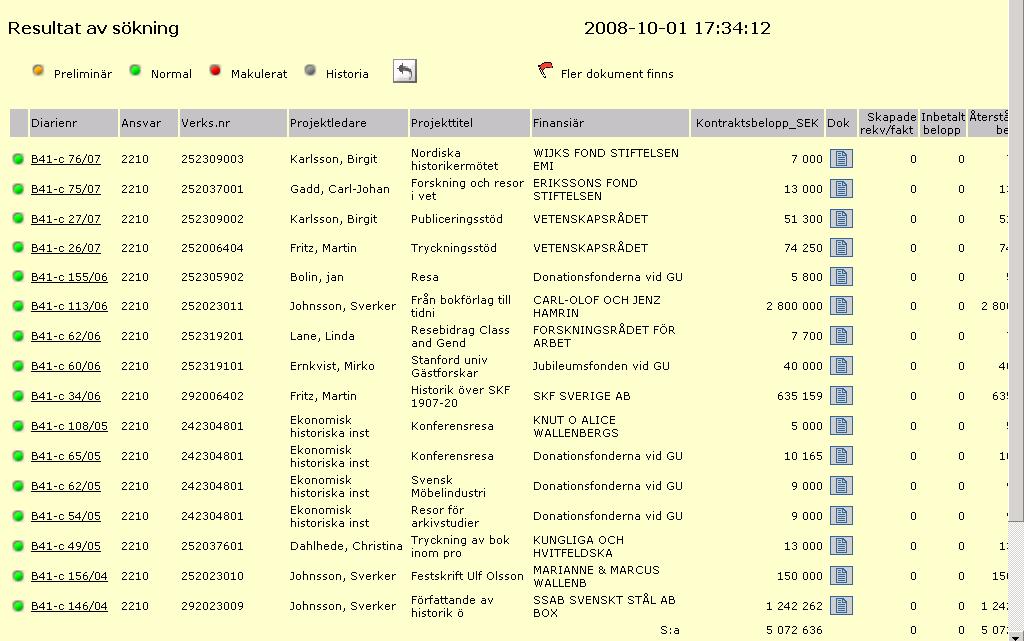The height and width of the screenshot is (641, 1024).
Task: Open document icon for B41-c 62/05
Action: (x=841, y=486)
